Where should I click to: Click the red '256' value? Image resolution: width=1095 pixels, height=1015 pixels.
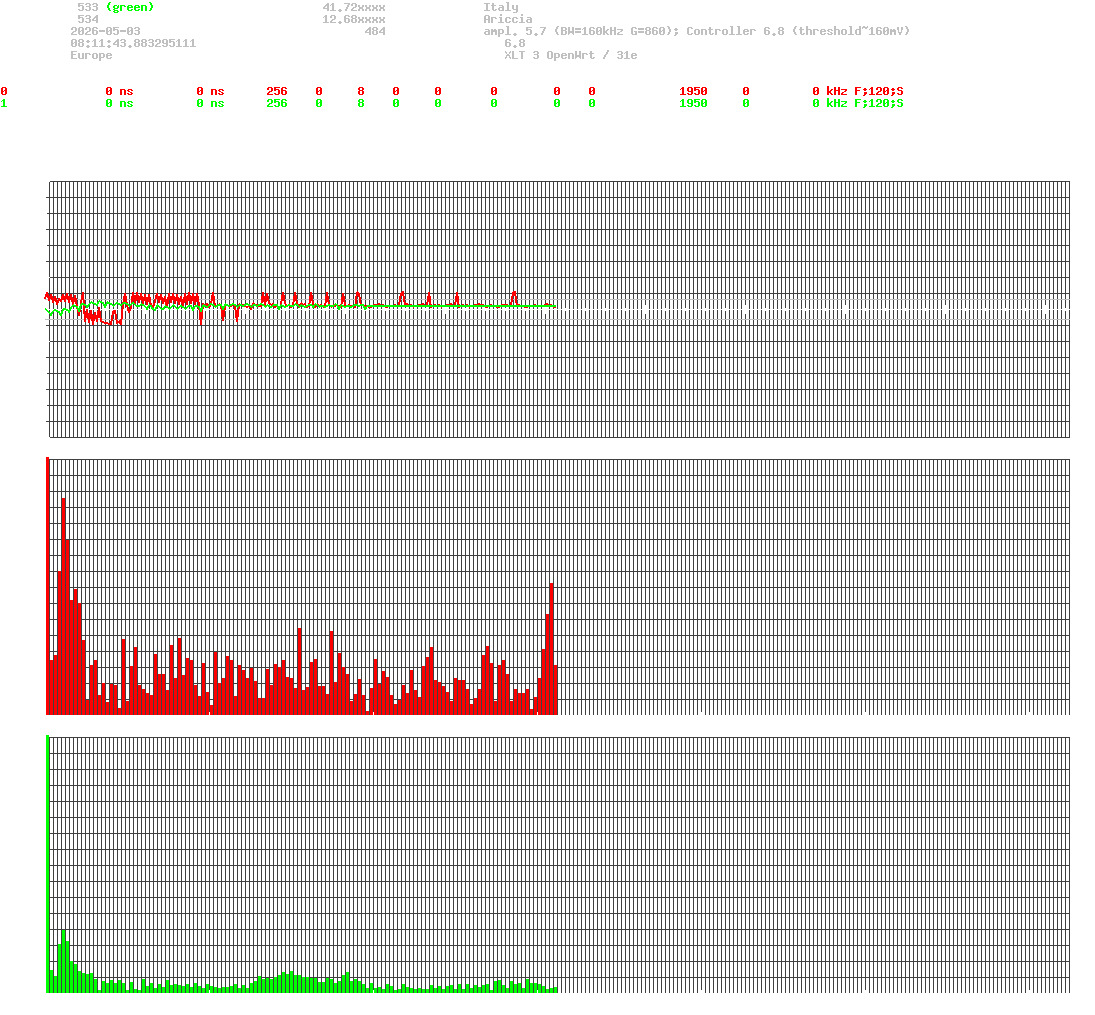[277, 92]
